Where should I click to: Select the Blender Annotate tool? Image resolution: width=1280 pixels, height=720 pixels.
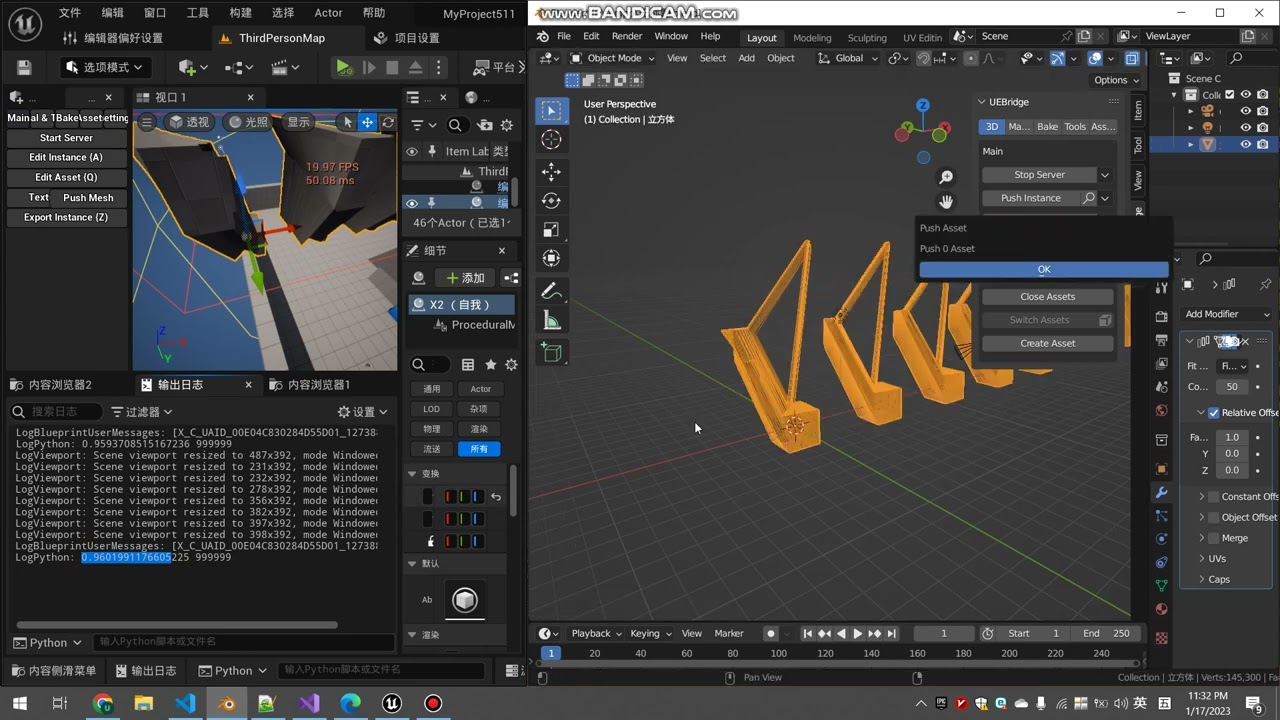(x=551, y=291)
